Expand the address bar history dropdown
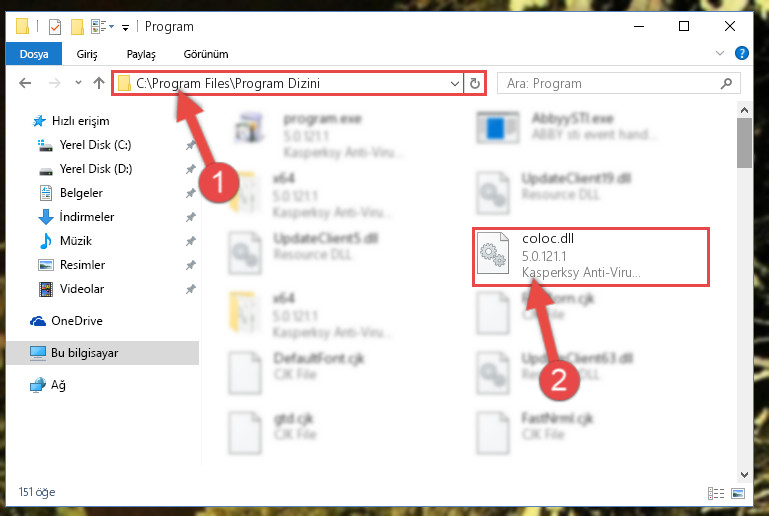 (x=455, y=83)
